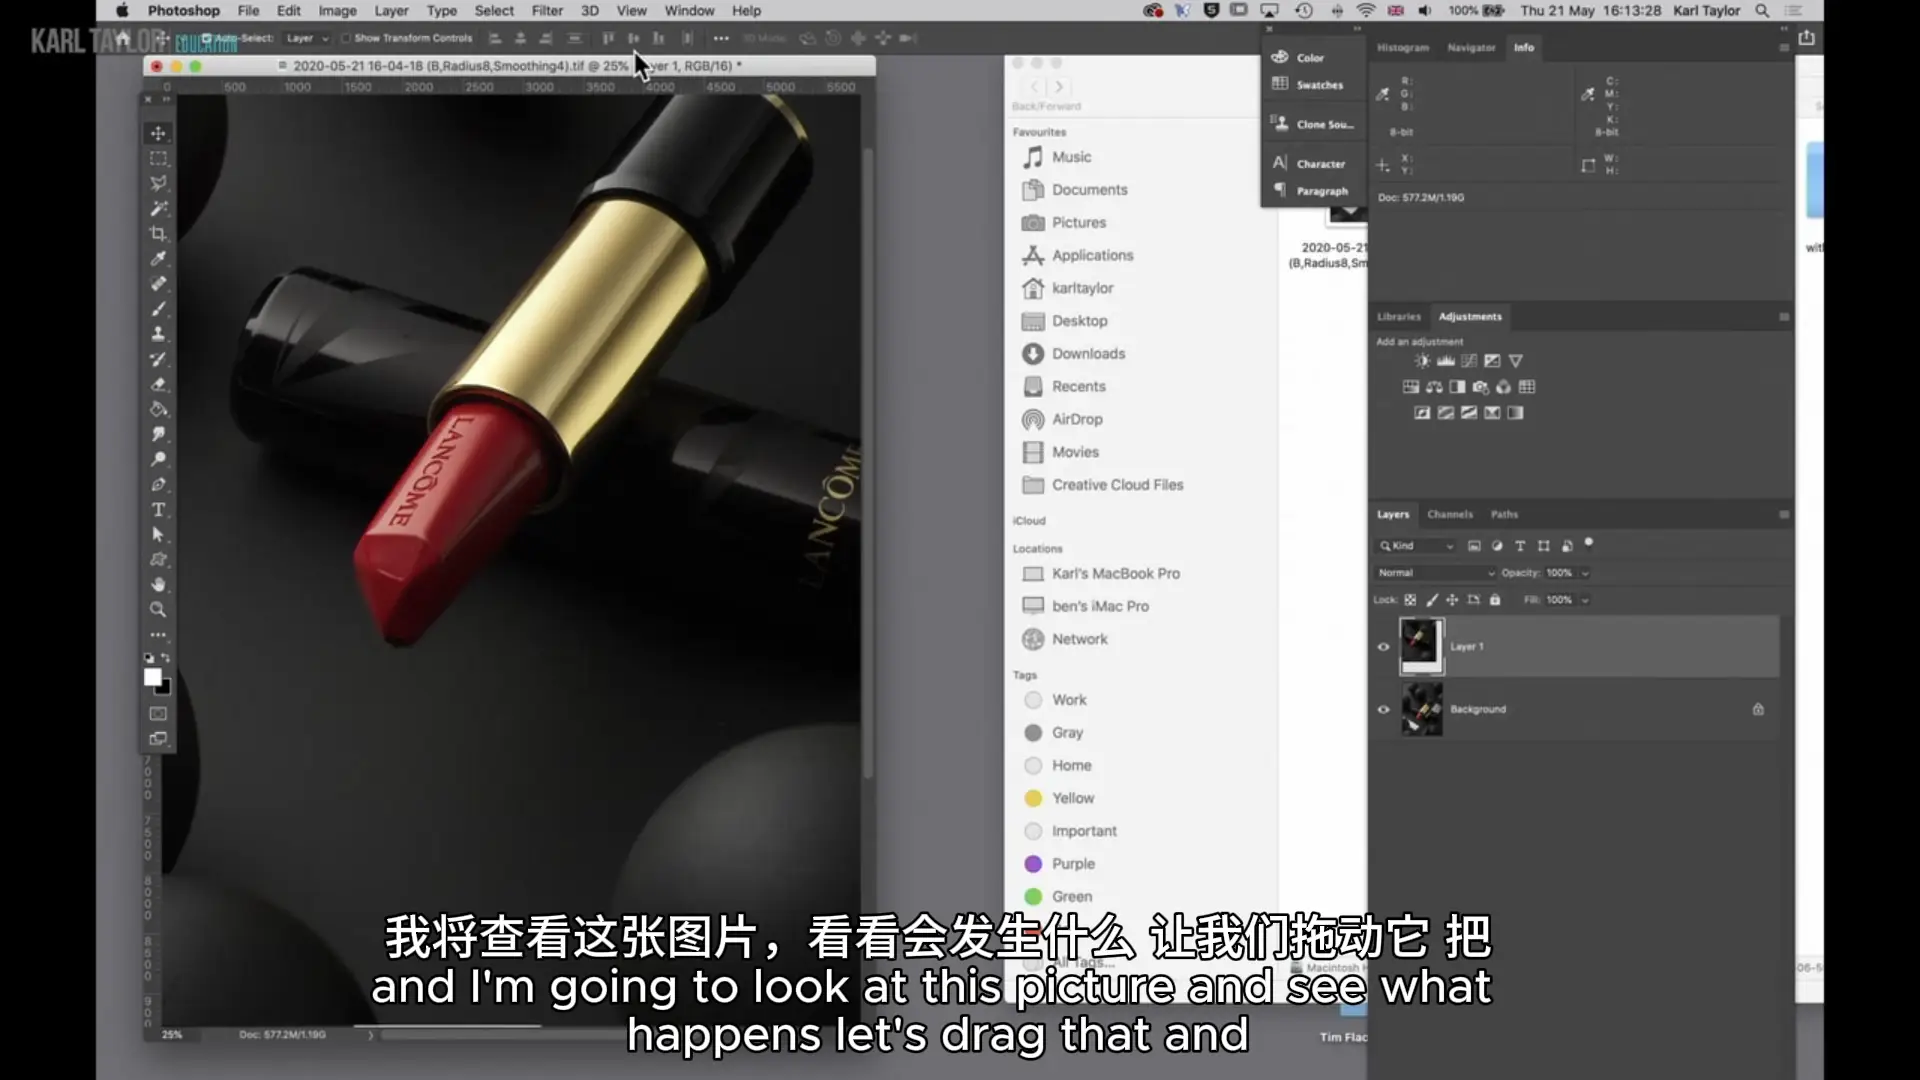
Task: Open the Normal blend mode dropdown
Action: 1436,573
